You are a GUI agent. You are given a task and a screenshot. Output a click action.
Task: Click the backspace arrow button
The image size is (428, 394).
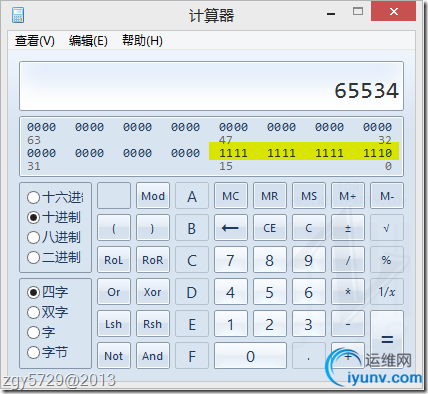pyautogui.click(x=231, y=228)
